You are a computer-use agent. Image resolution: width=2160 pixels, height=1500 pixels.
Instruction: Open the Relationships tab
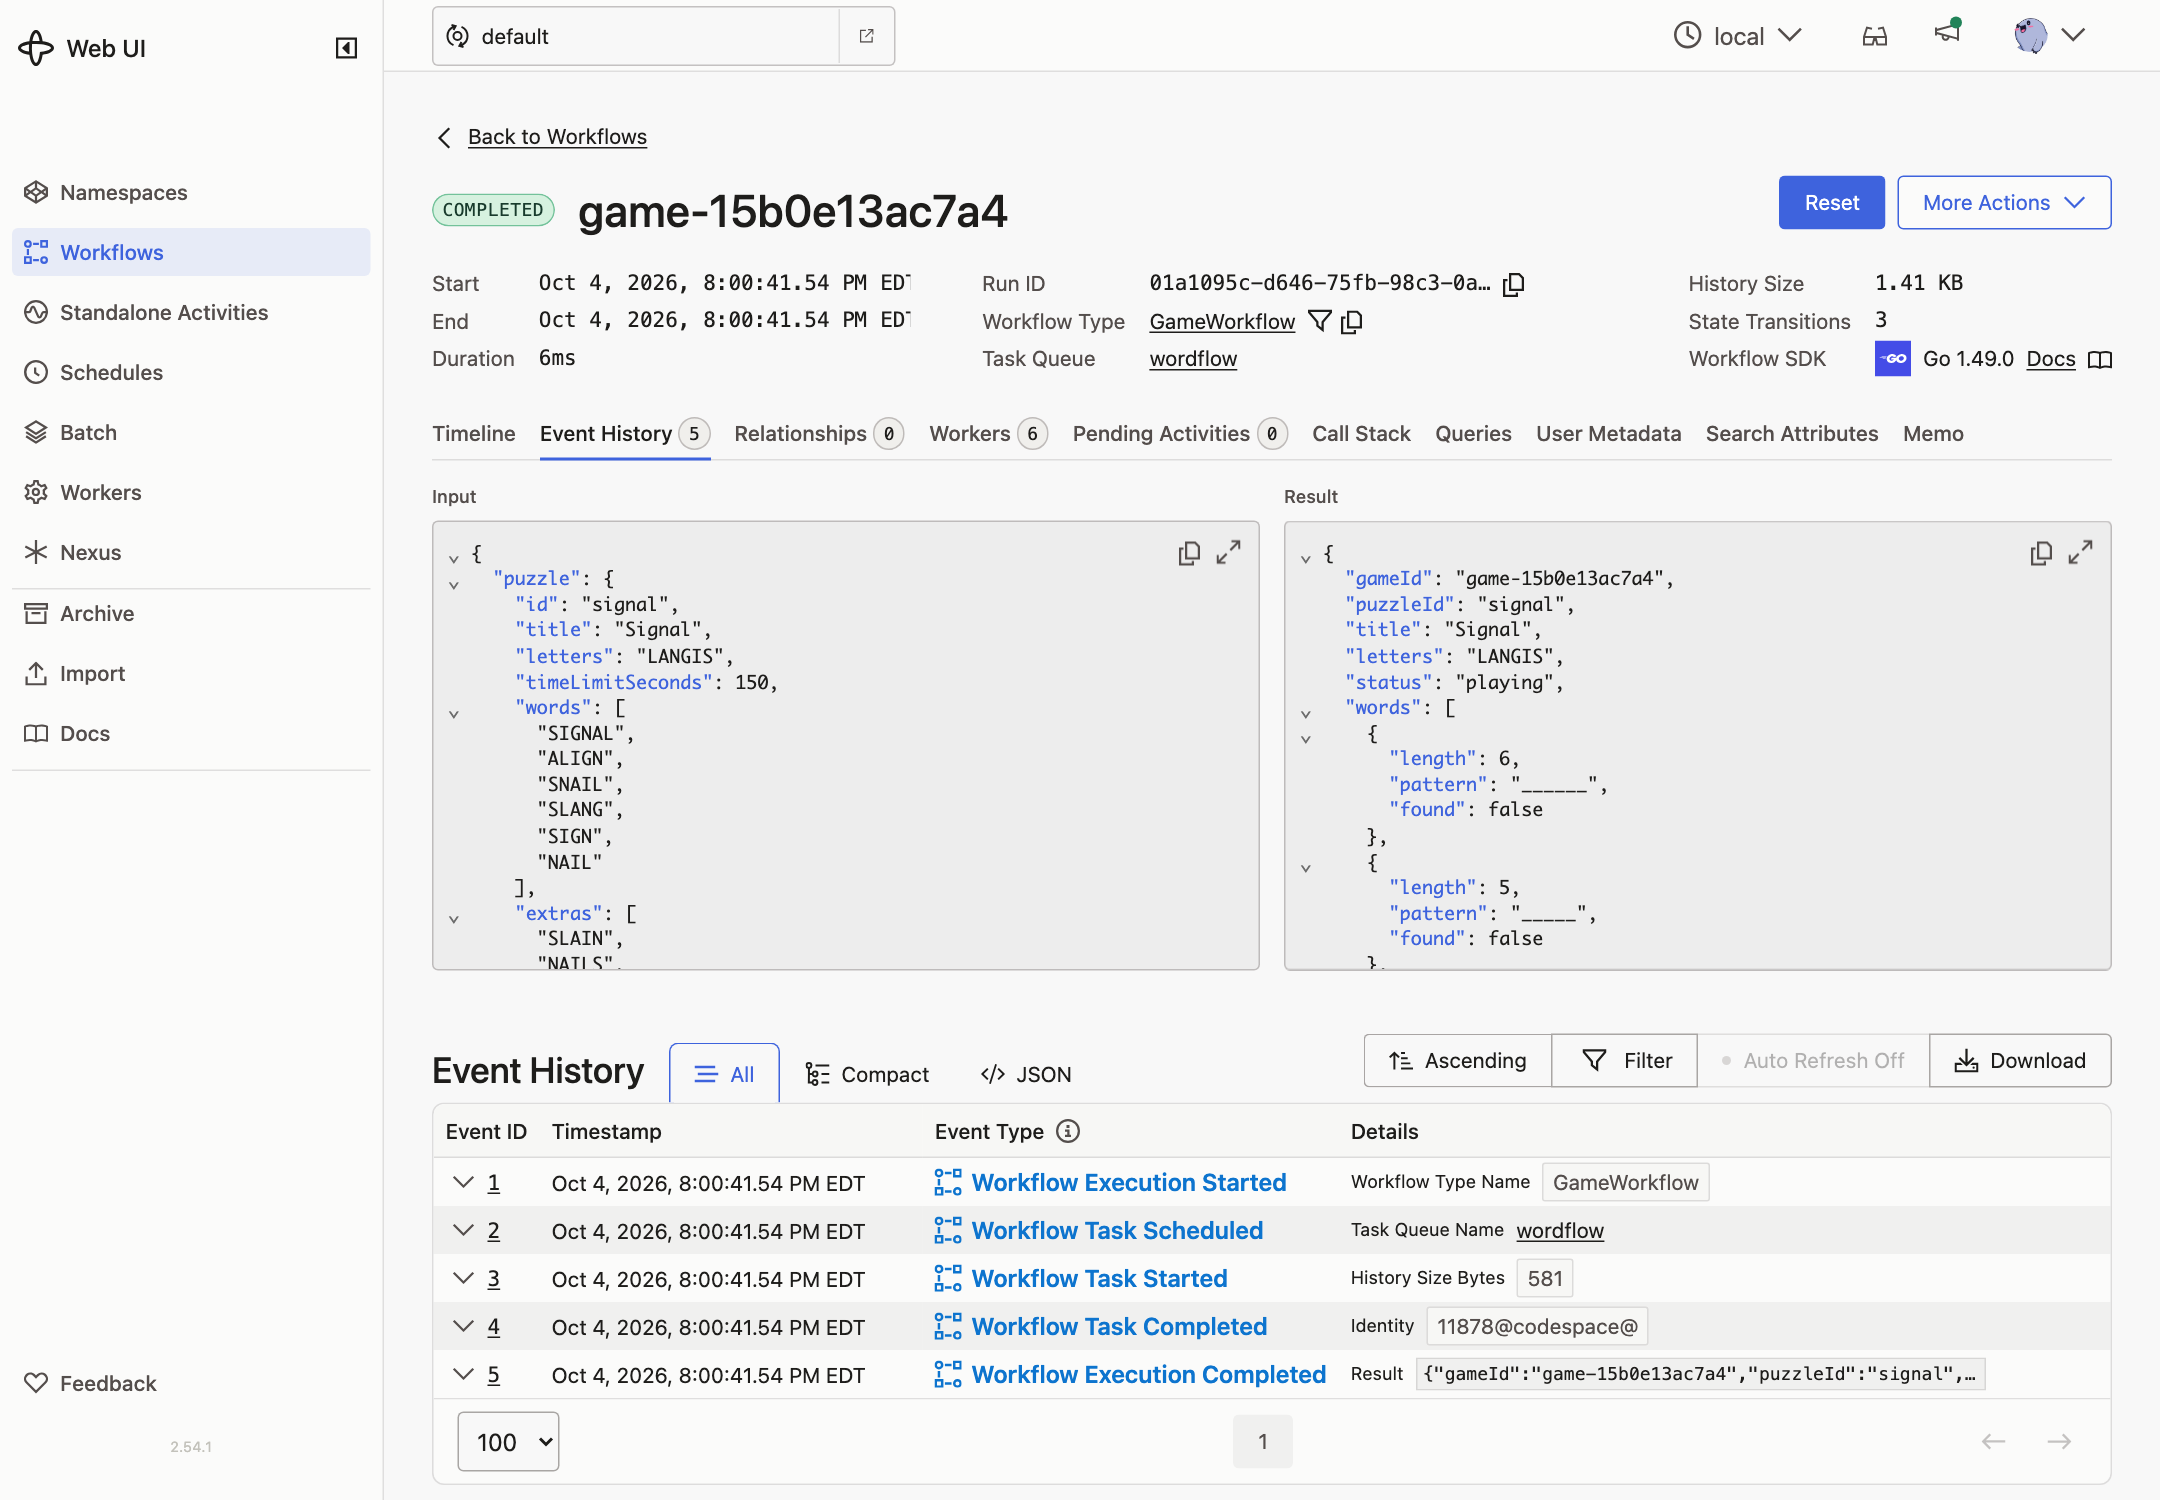coord(819,434)
